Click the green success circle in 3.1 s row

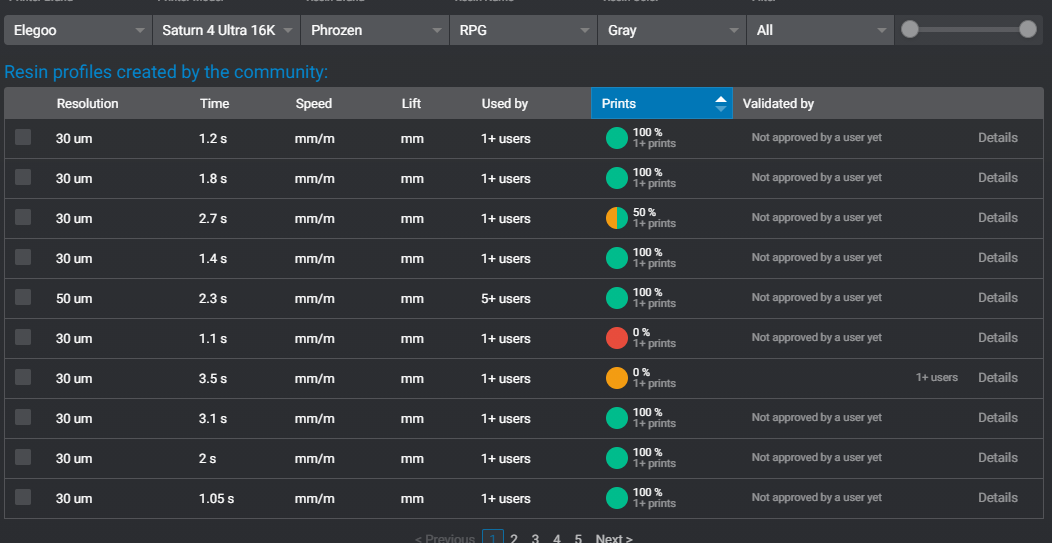617,417
